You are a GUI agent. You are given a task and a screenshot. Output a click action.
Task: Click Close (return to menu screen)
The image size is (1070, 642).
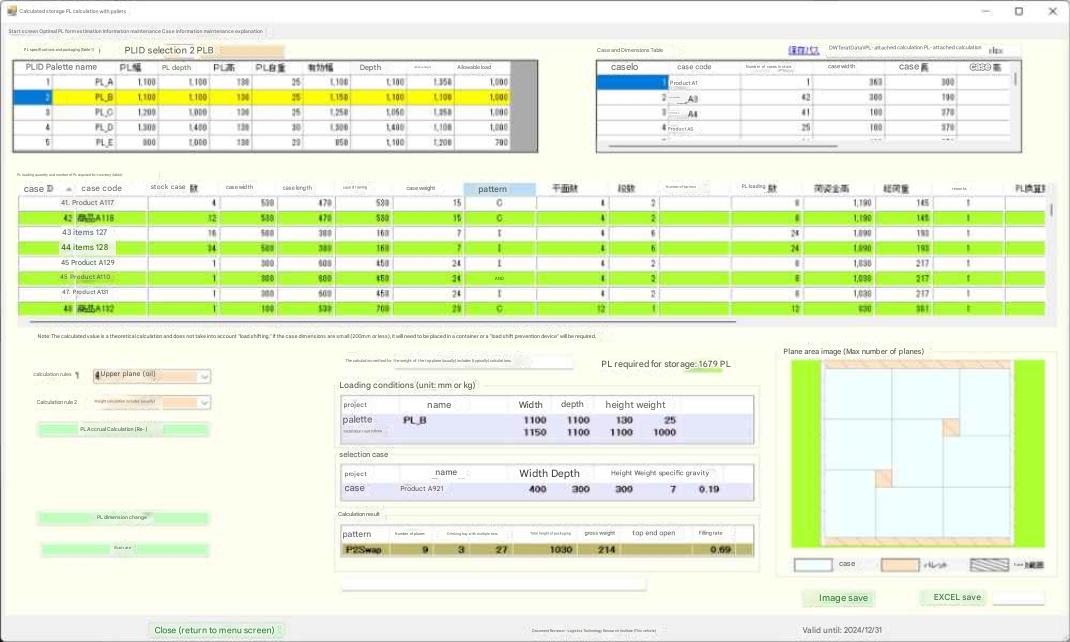[x=215, y=630]
